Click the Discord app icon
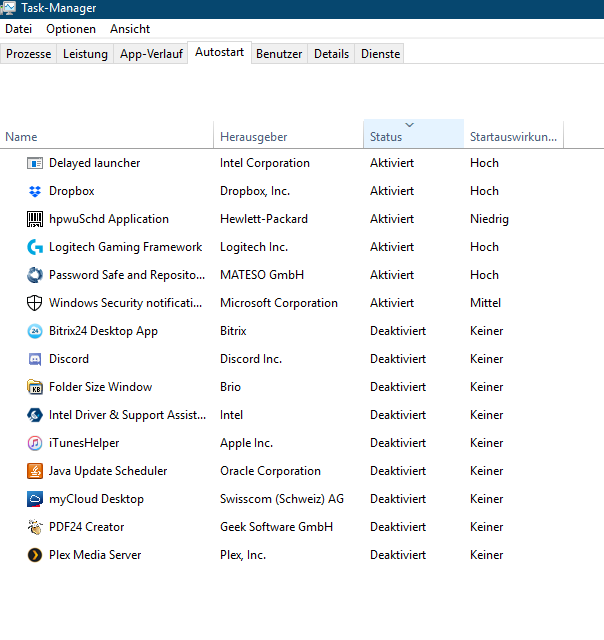Screen dimensions: 604x640 pyautogui.click(x=35, y=359)
